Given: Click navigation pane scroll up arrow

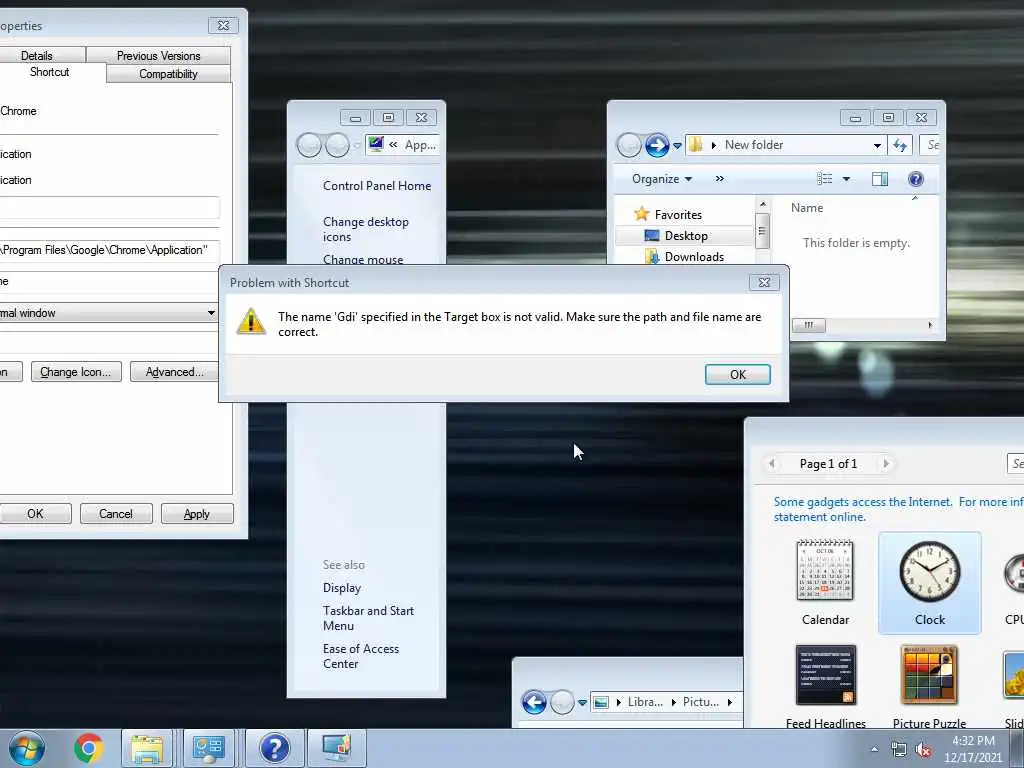Looking at the screenshot, I should pyautogui.click(x=763, y=204).
